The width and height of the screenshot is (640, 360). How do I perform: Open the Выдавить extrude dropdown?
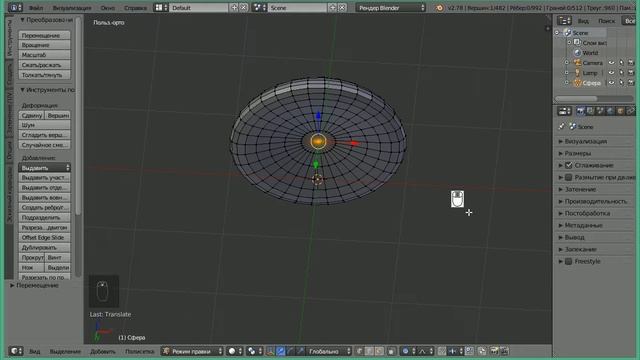pyautogui.click(x=44, y=168)
